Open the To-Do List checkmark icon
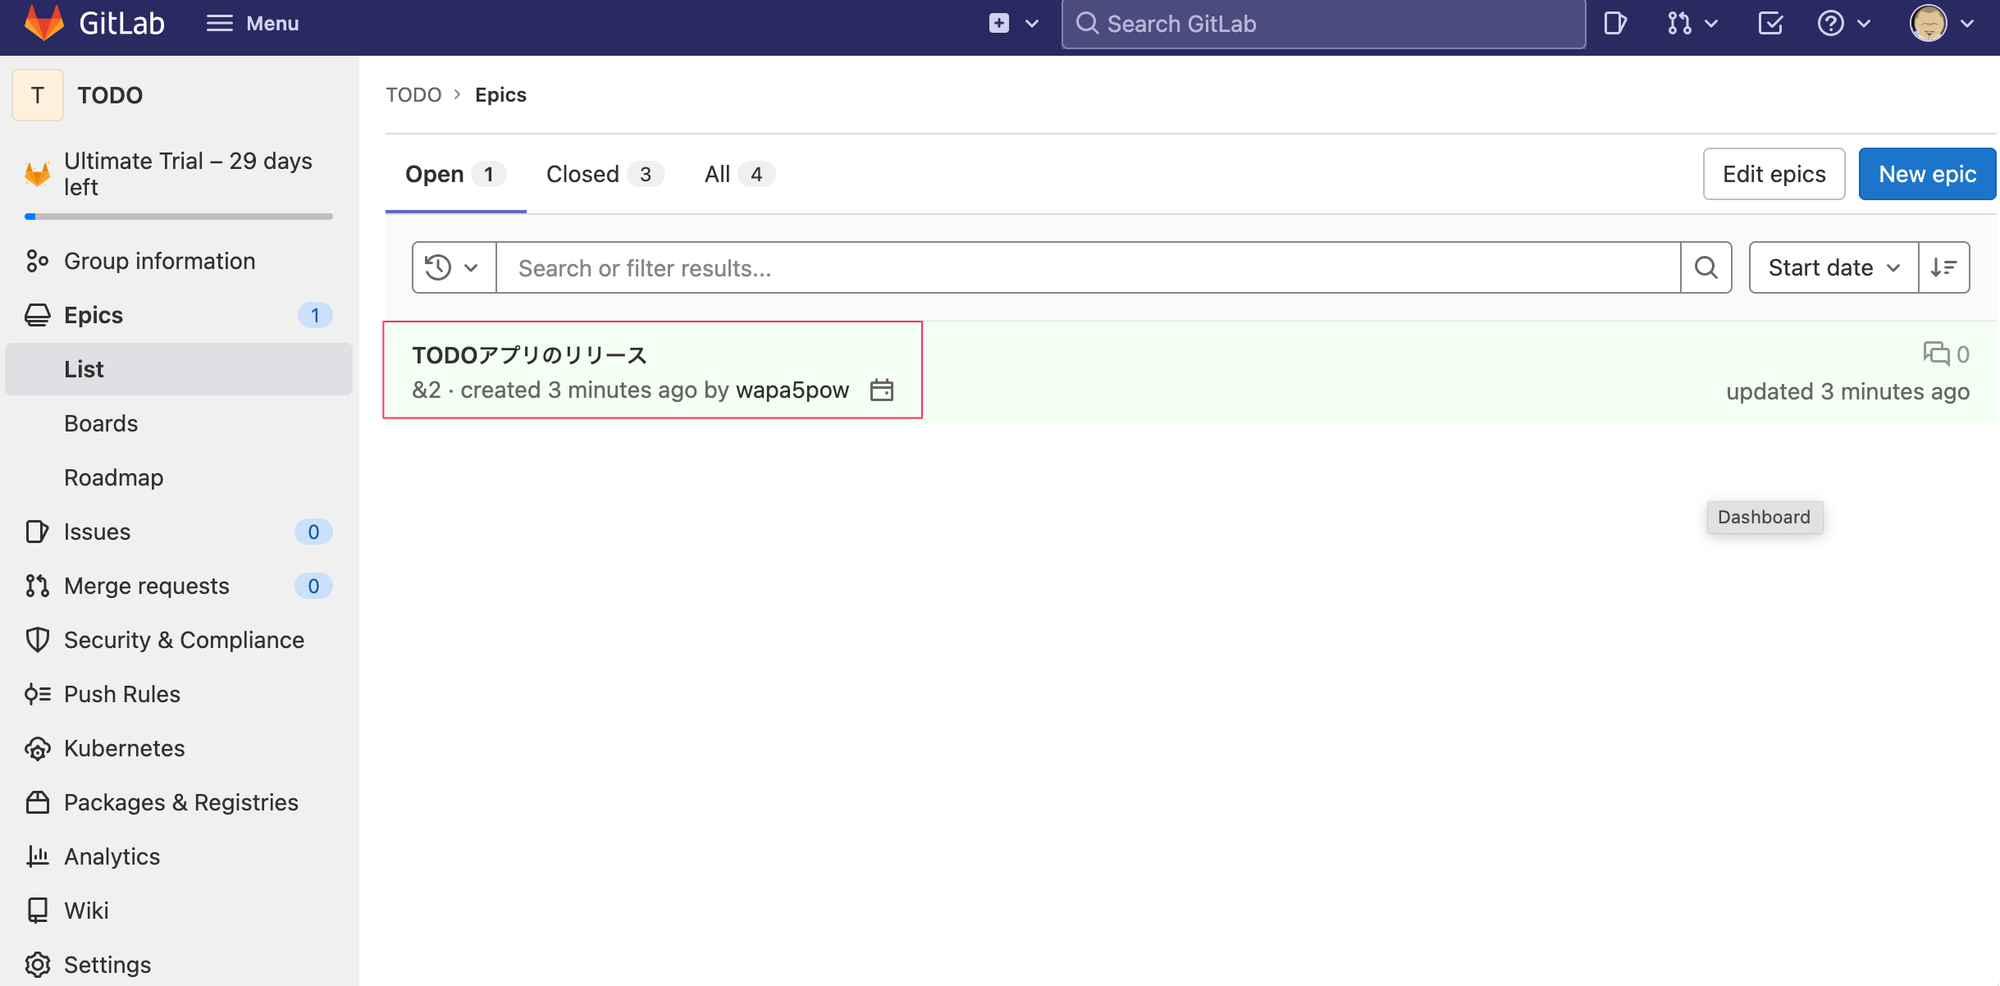Image resolution: width=2000 pixels, height=986 pixels. click(x=1770, y=23)
